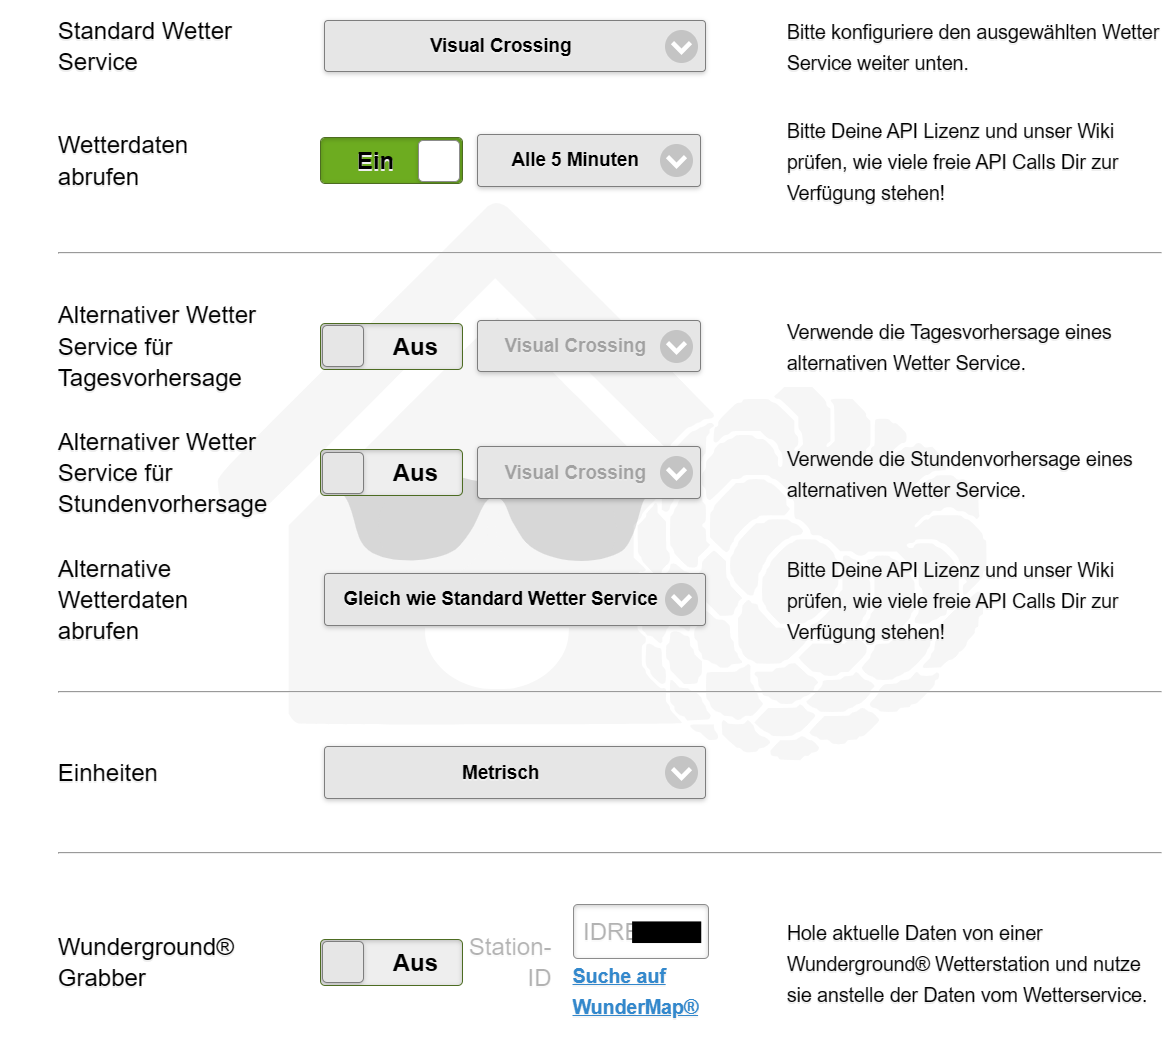Expand the Einheiten Metrisch dropdown
Screen dimensions: 1173x1057
pyautogui.click(x=500, y=772)
